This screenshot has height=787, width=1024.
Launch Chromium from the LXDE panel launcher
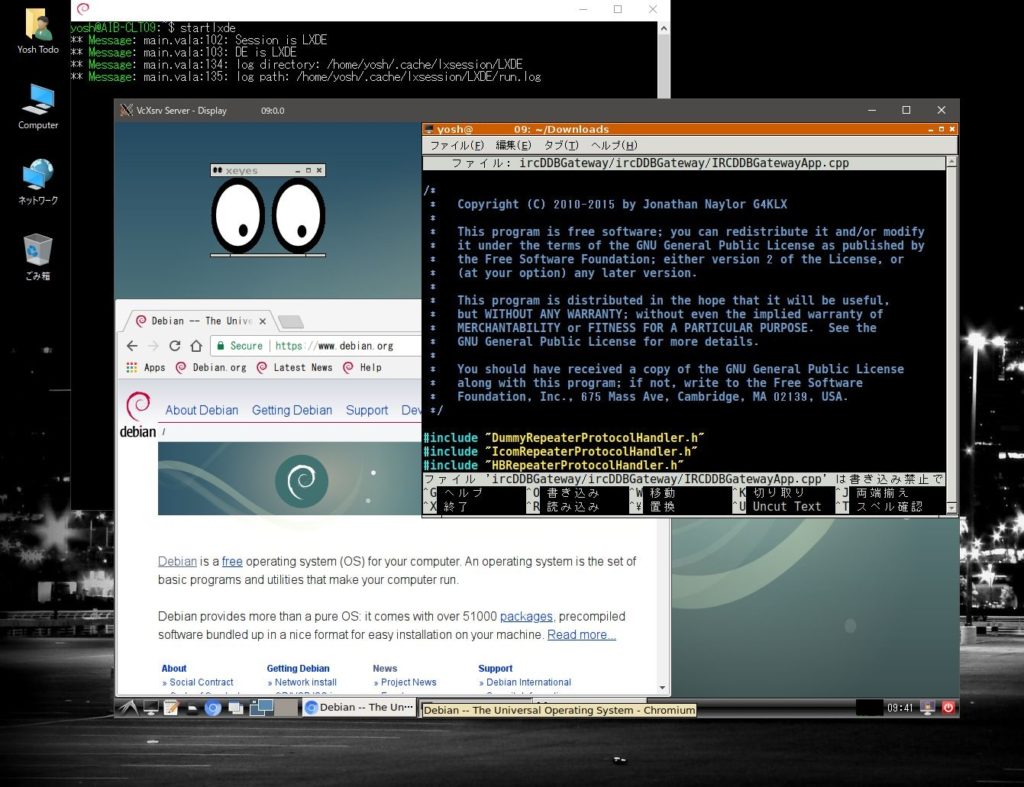point(212,707)
